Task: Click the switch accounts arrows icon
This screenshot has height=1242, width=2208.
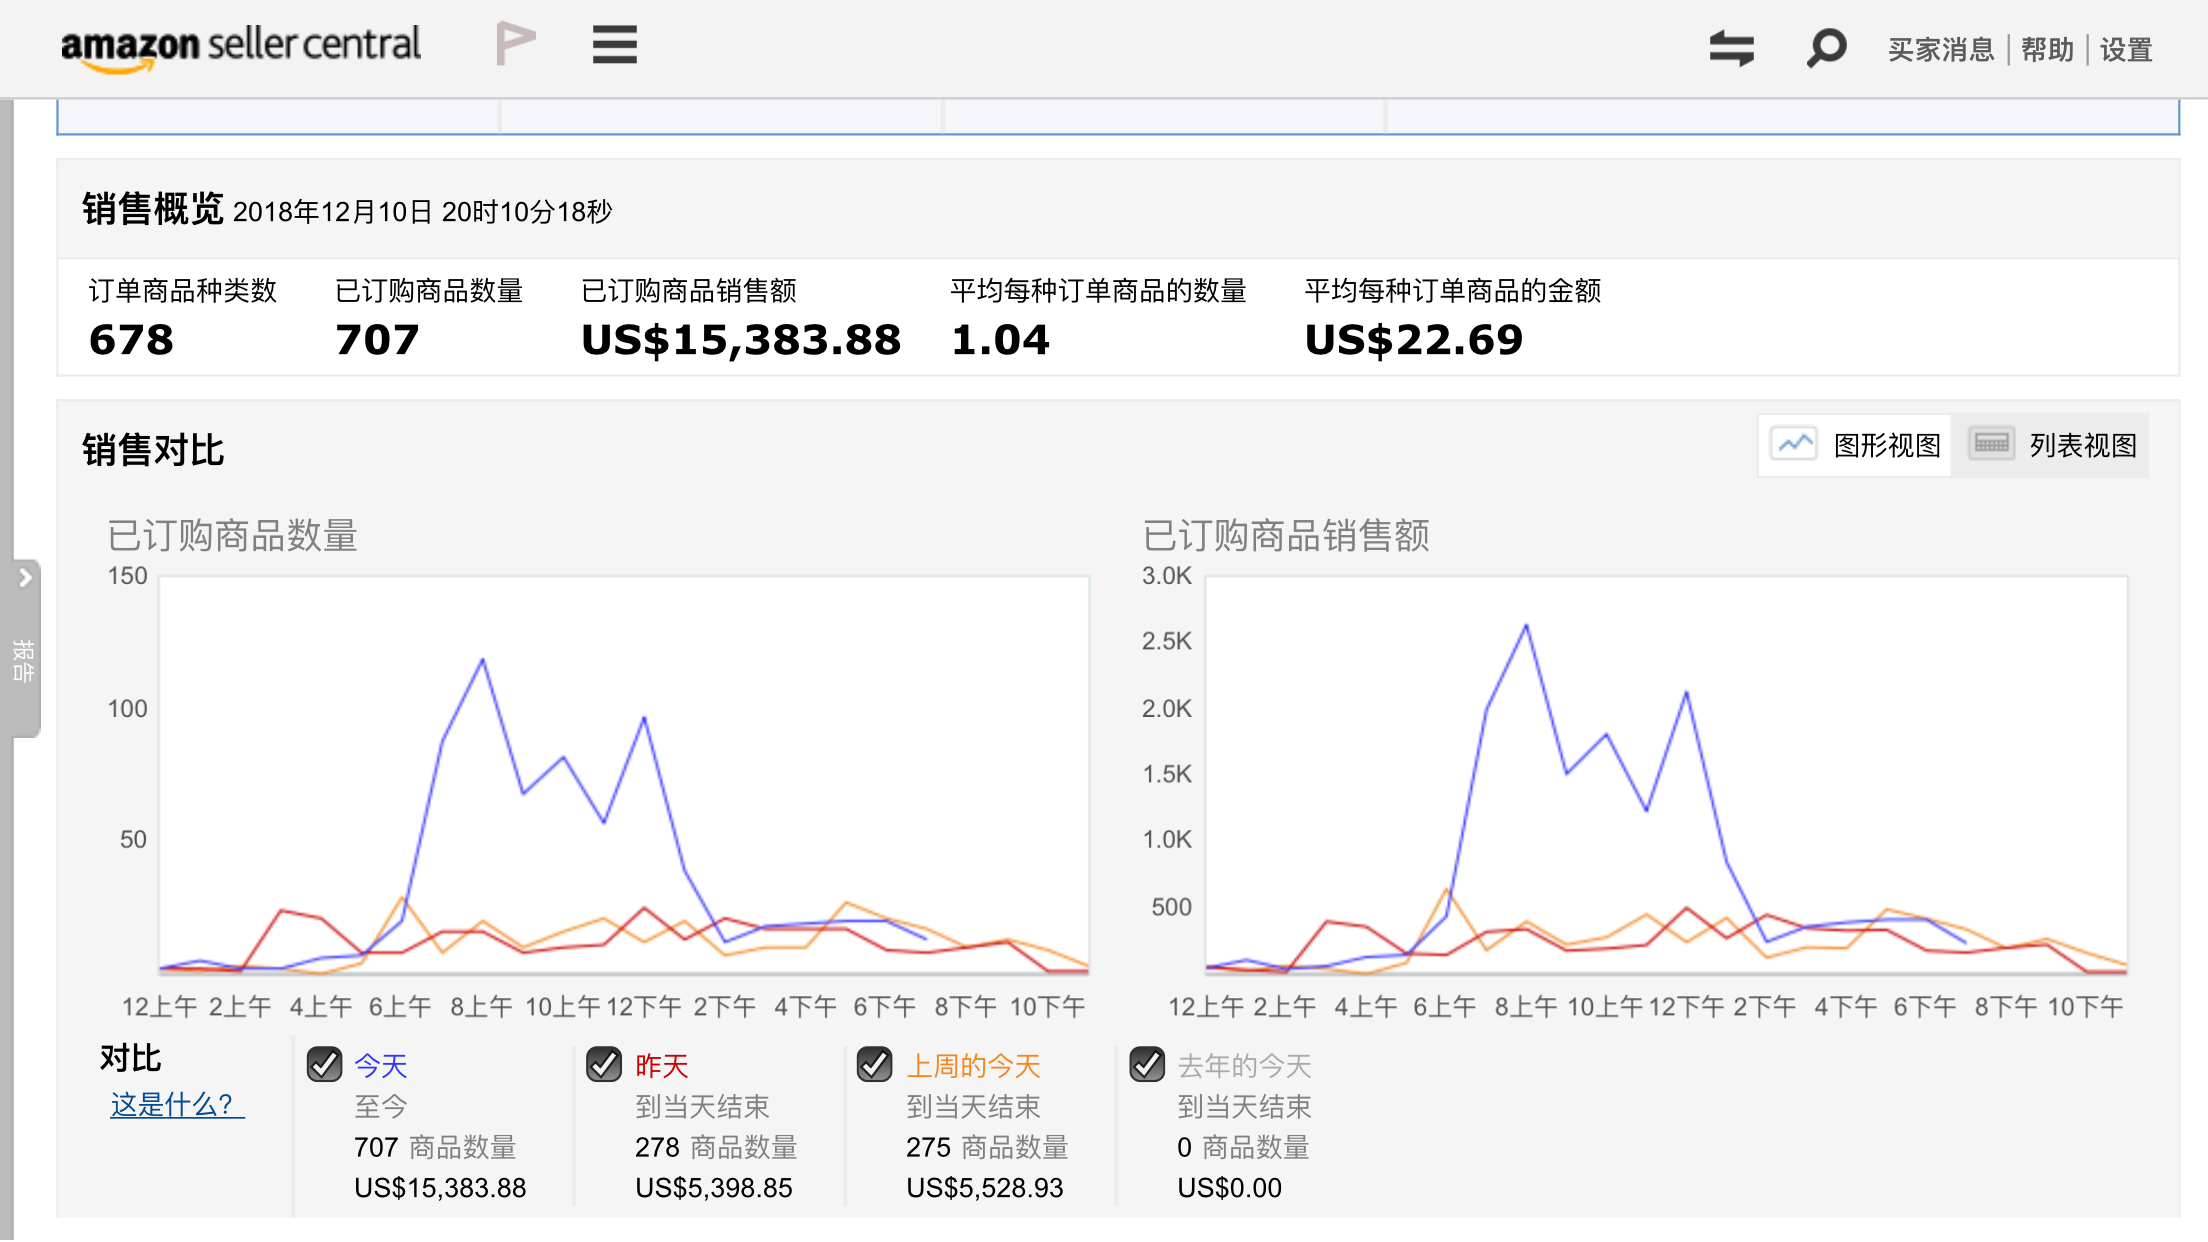Action: (1731, 48)
